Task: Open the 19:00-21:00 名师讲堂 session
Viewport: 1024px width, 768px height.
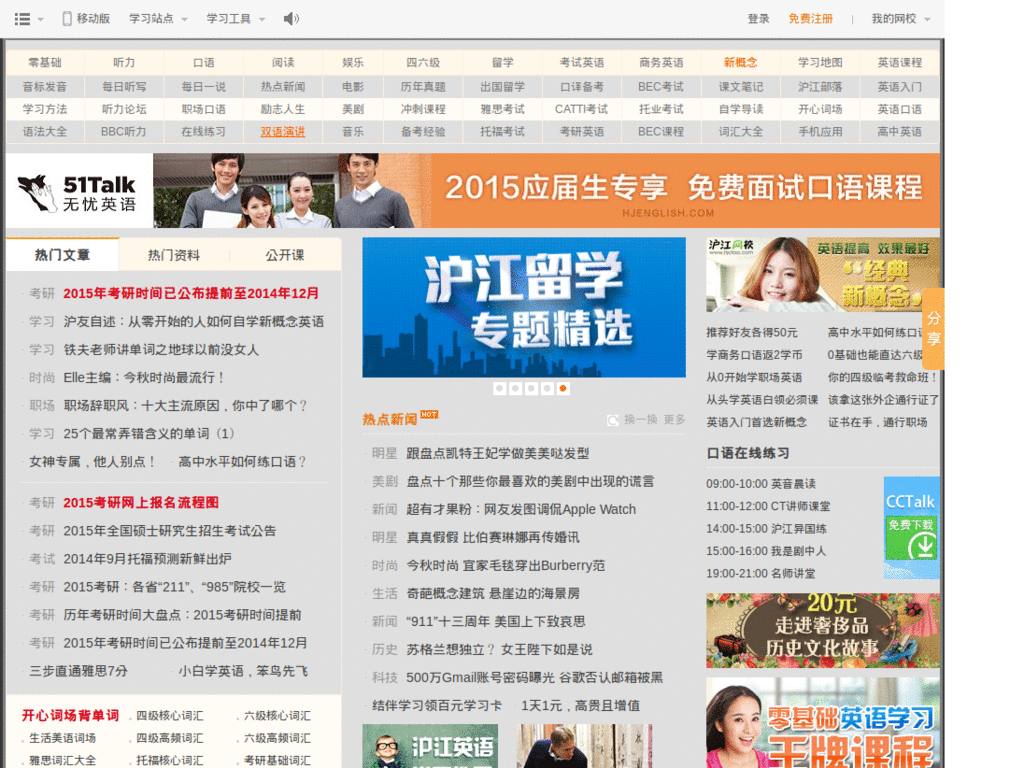Action: pyautogui.click(x=761, y=573)
